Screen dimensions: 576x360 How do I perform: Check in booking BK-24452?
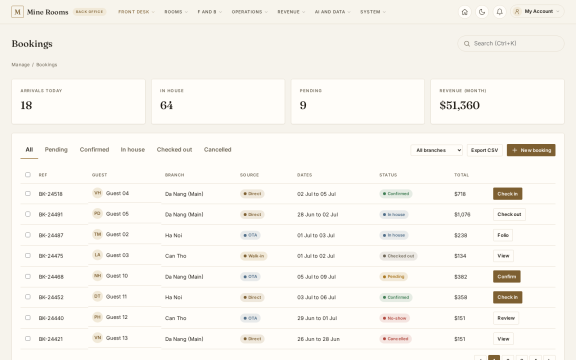(507, 297)
